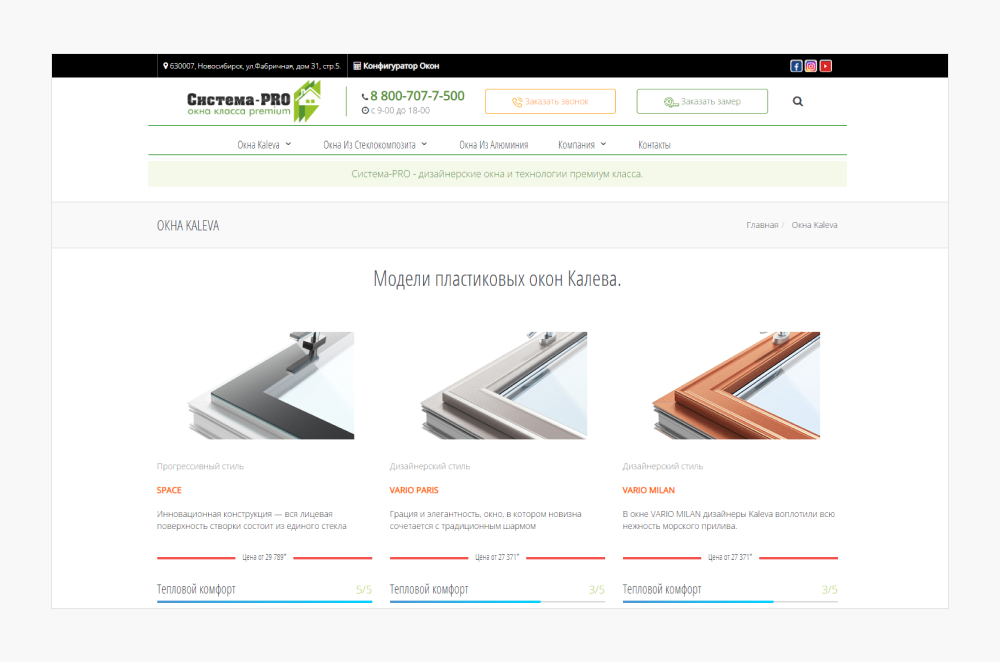
Task: Click the price text Цена от 29 789
Action: click(264, 557)
